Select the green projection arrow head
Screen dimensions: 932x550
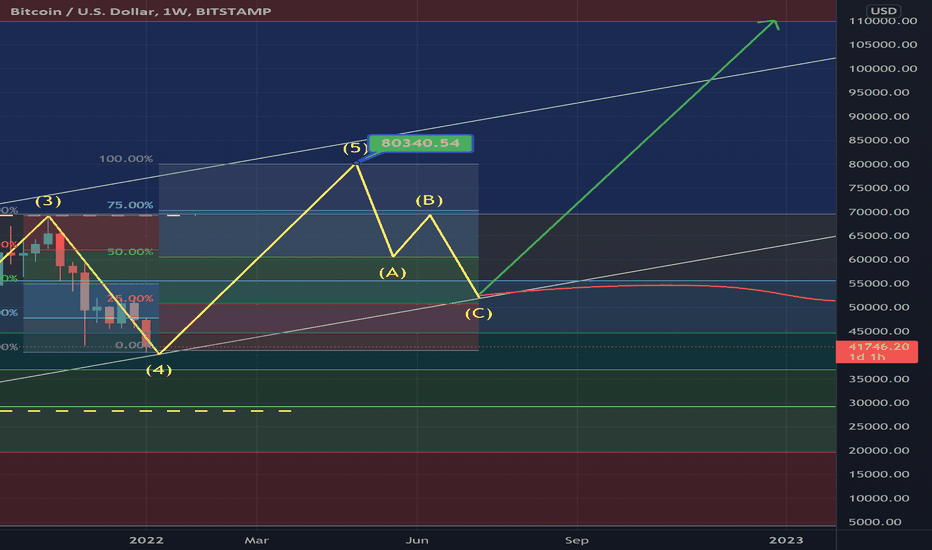[772, 24]
